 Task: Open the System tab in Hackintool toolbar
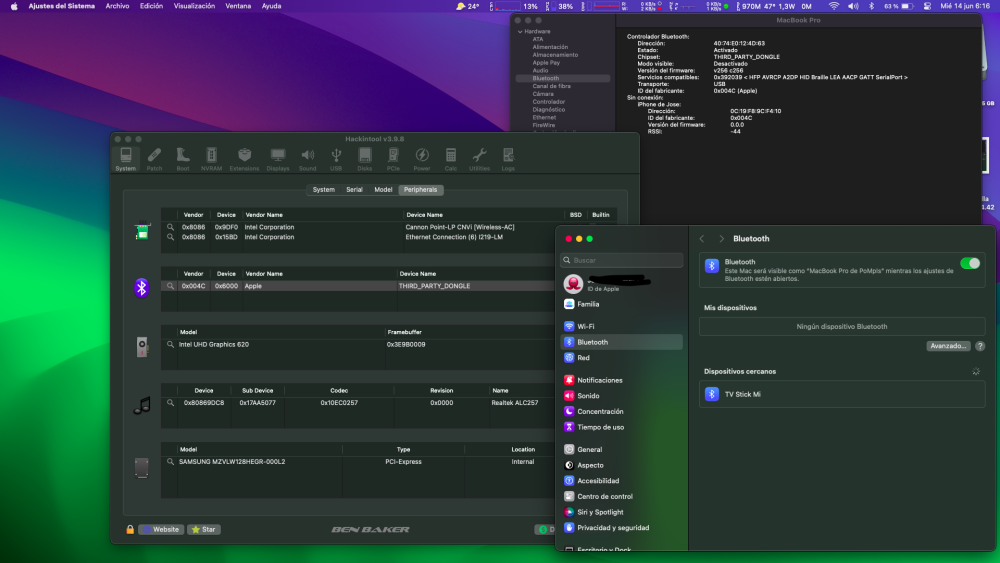coord(126,159)
